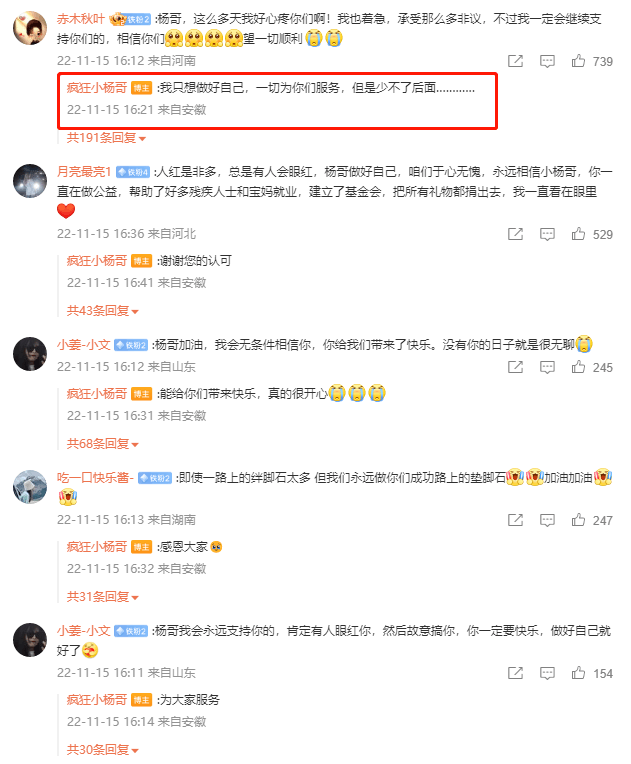Forward 月亮最亮1's comment
Image resolution: width=631 pixels, height=764 pixels.
(515, 234)
